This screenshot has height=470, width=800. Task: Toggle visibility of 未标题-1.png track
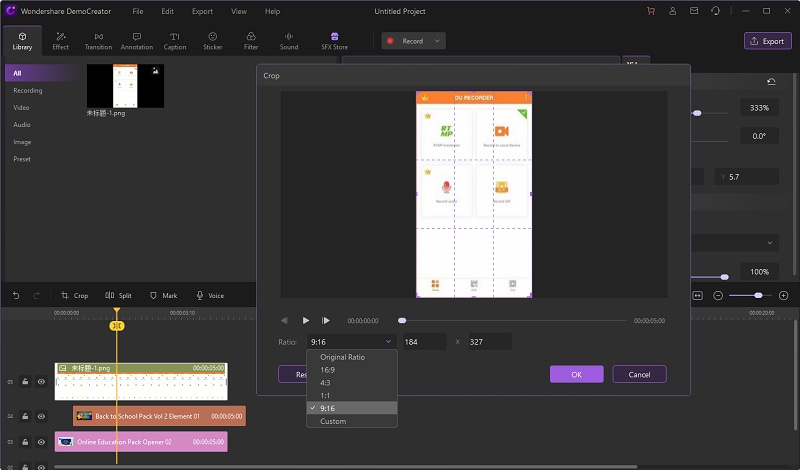[41, 382]
